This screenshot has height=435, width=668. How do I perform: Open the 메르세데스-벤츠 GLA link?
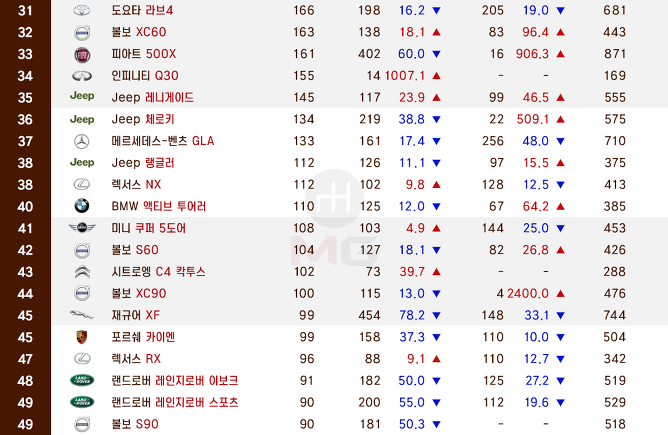(163, 141)
